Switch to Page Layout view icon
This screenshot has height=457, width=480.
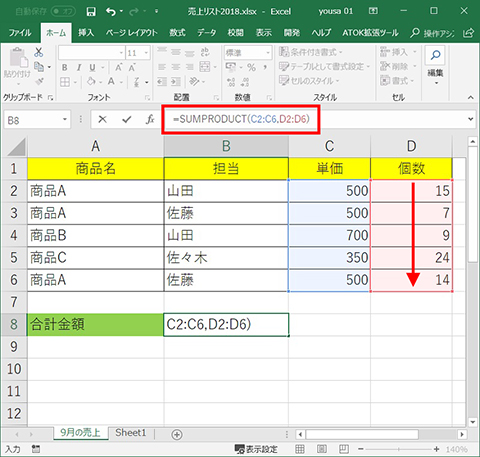322,449
